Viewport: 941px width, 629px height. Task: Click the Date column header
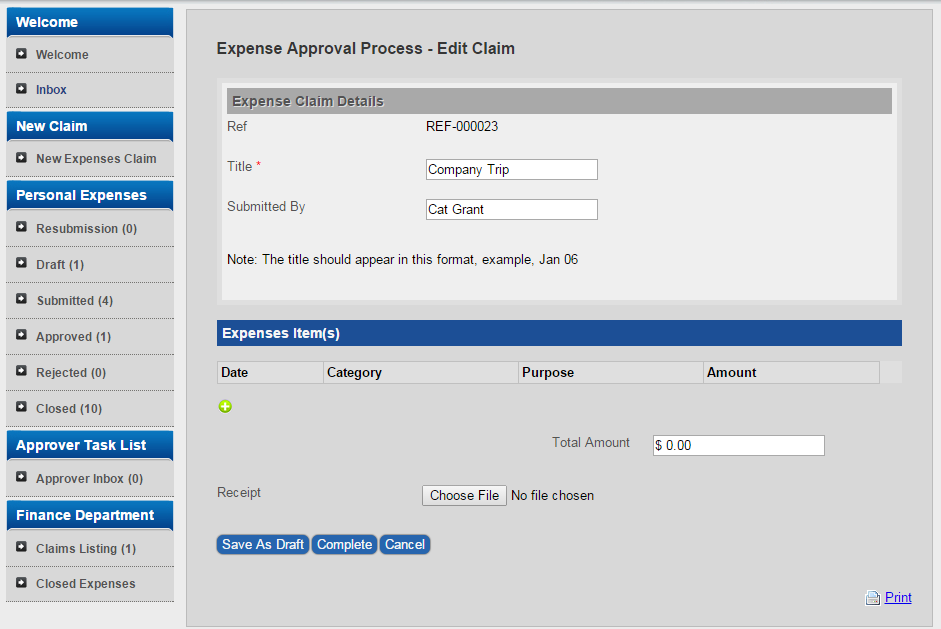[270, 372]
